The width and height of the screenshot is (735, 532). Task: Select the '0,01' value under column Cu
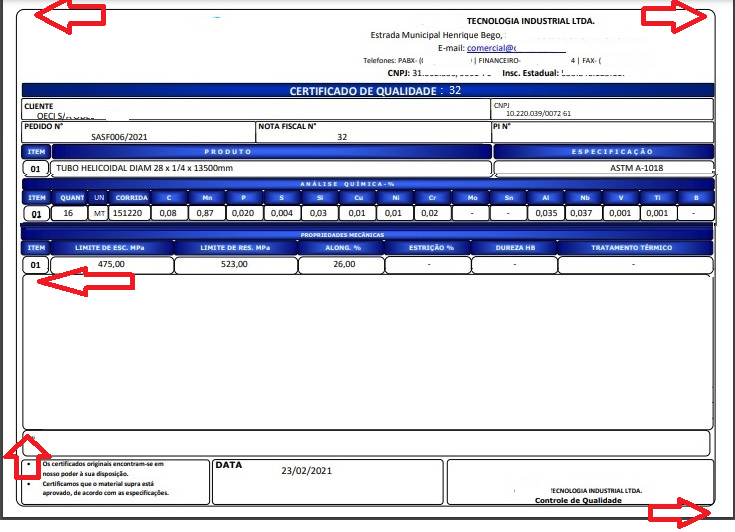click(x=357, y=213)
